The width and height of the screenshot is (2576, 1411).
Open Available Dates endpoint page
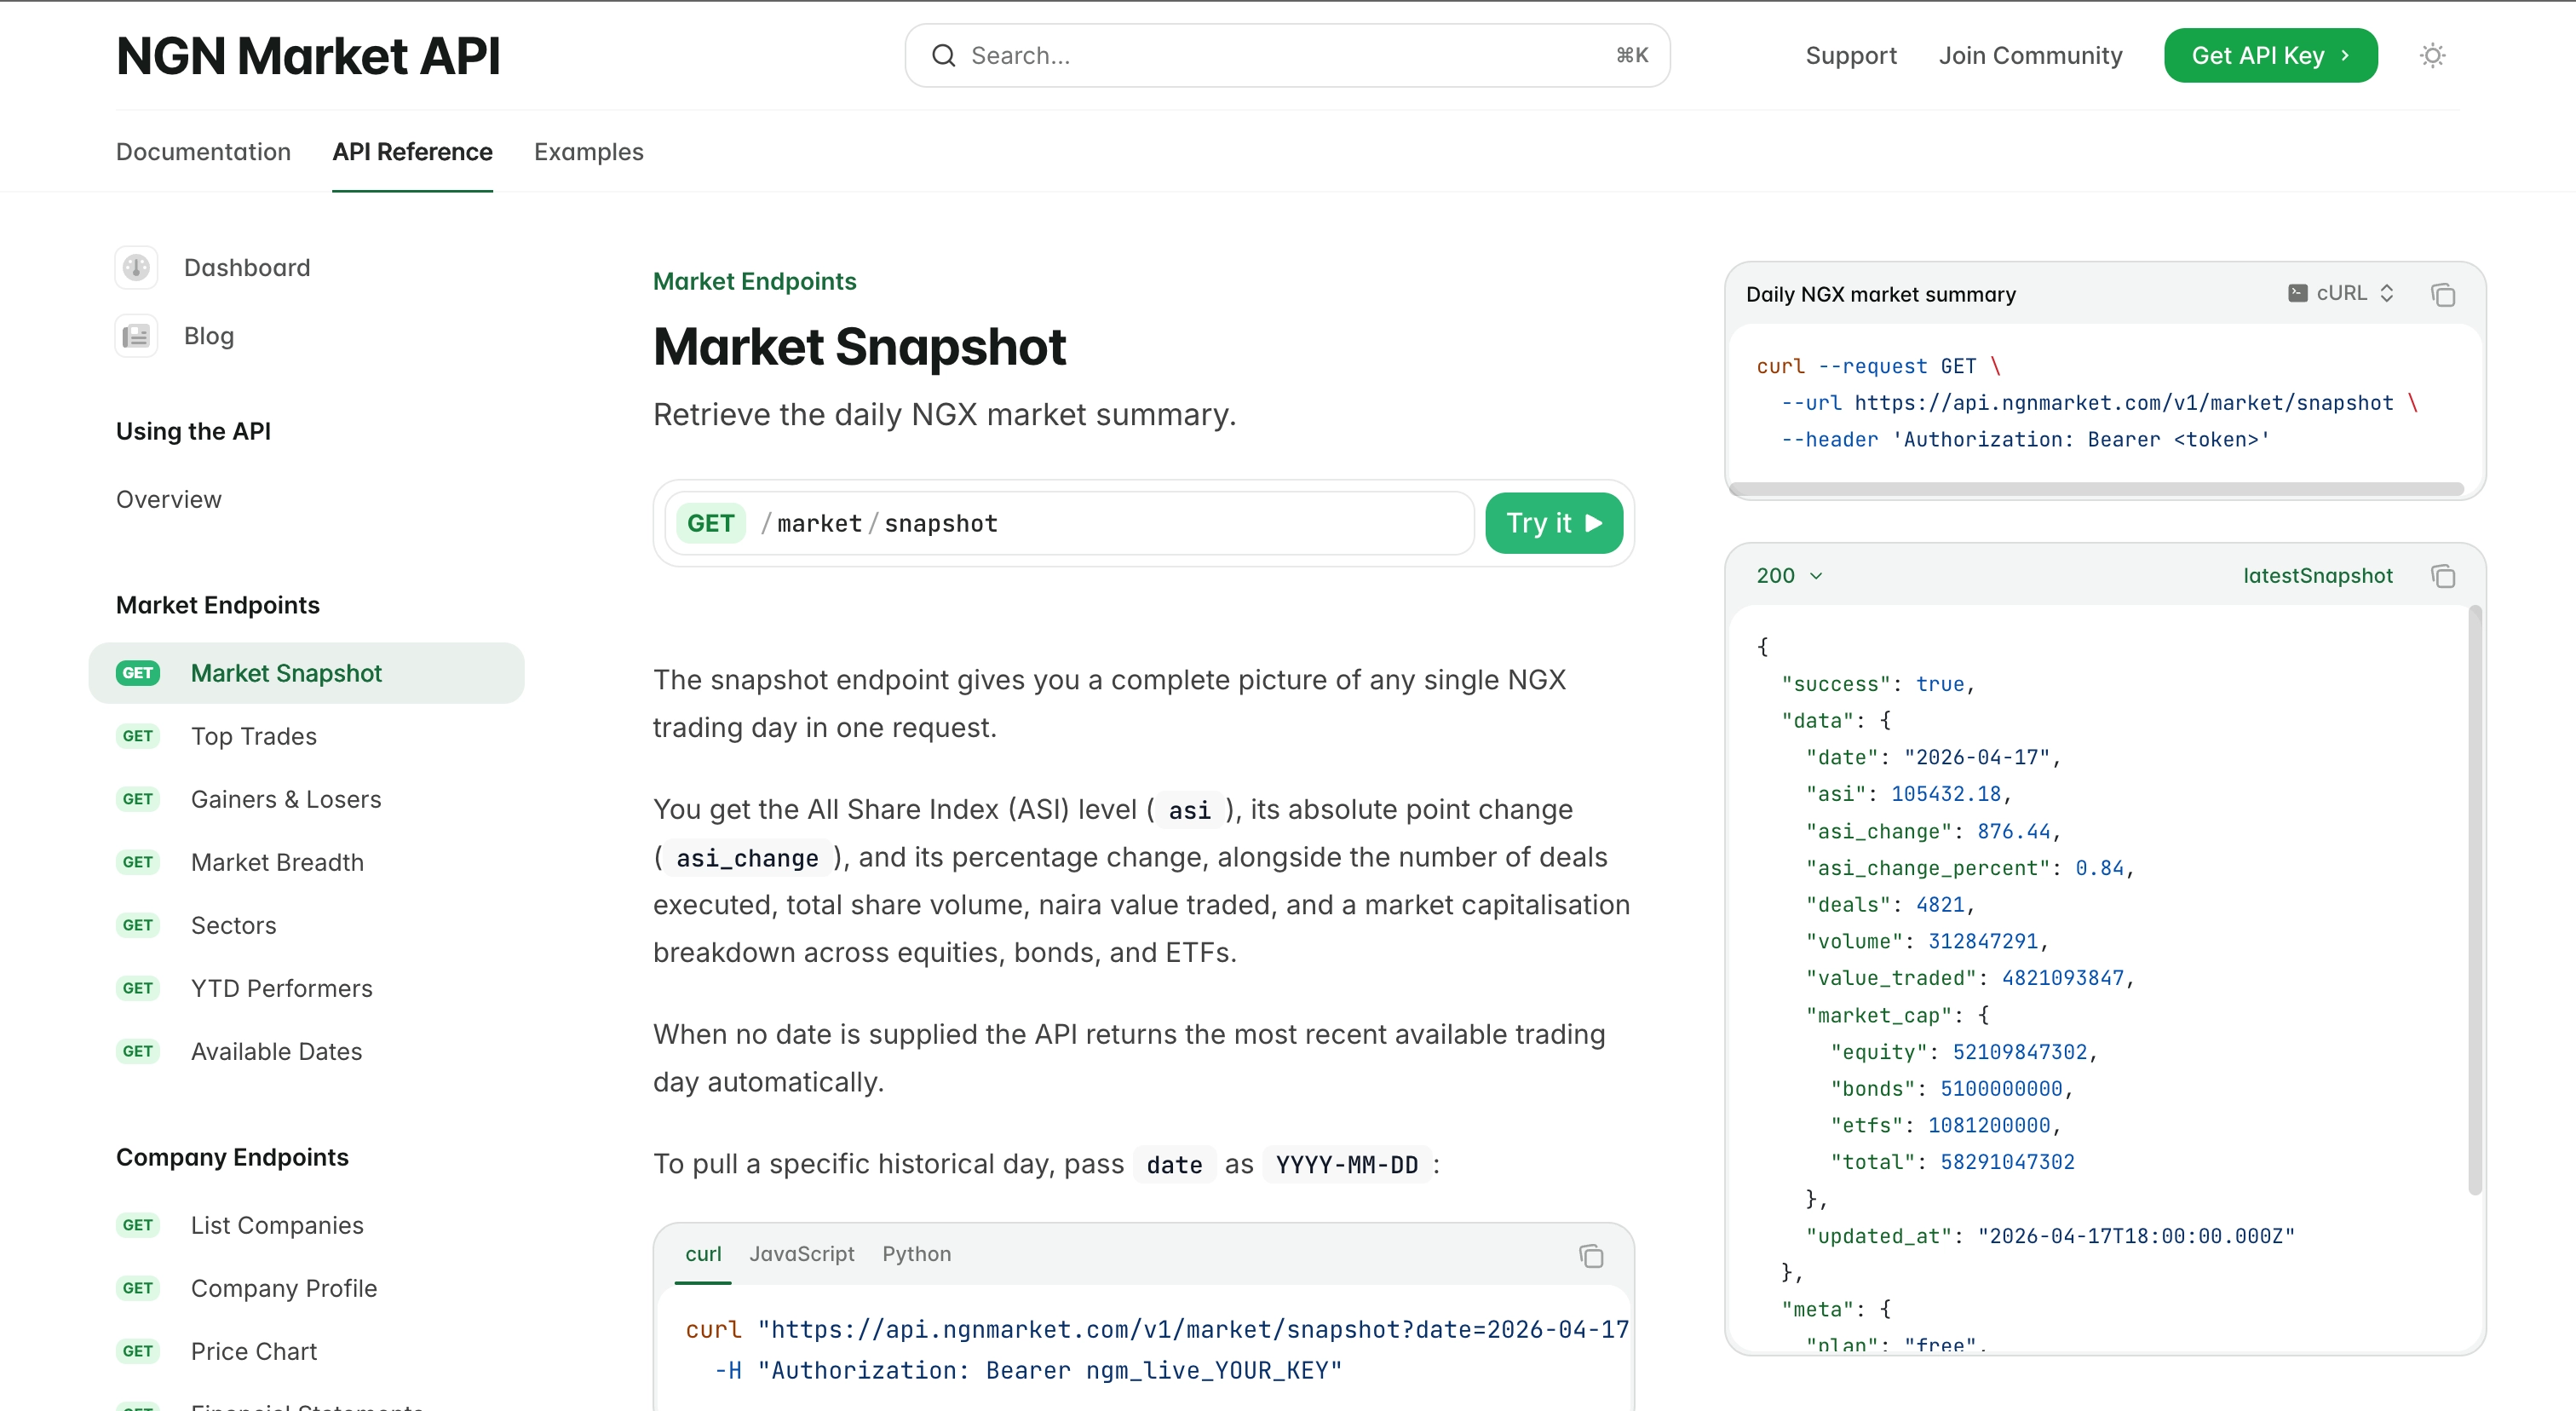[x=276, y=1051]
